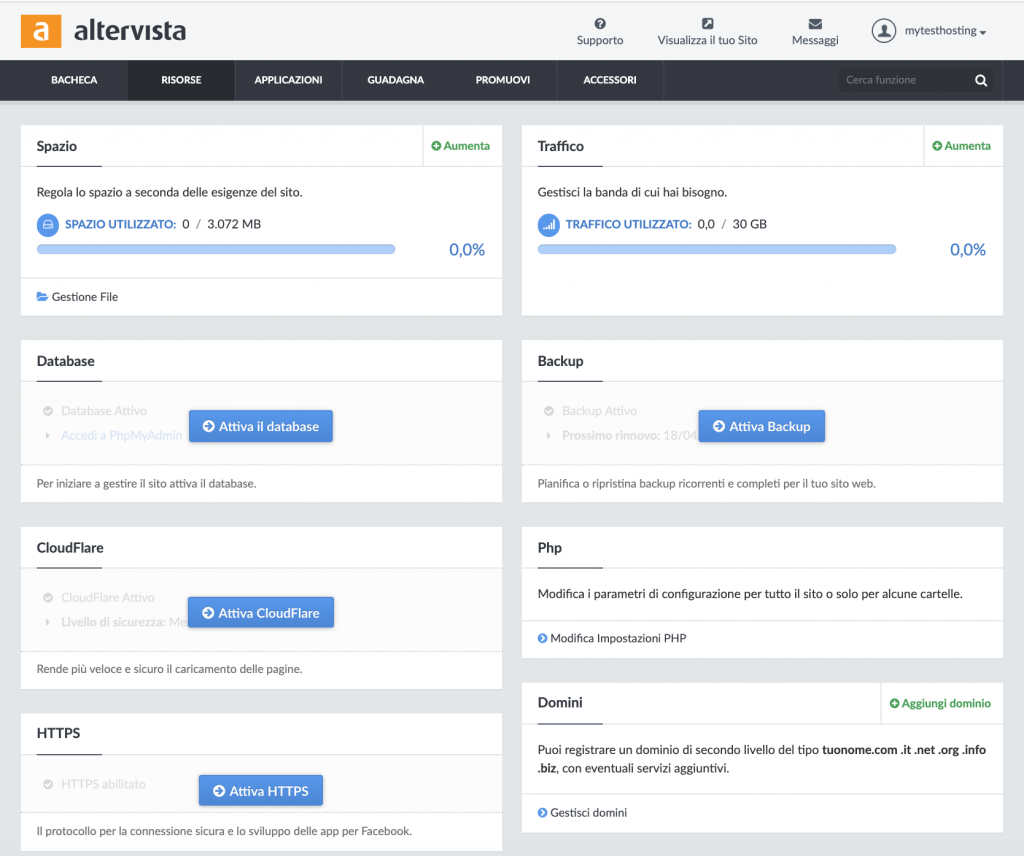Click the Spazio usage progress bar
This screenshot has width=1024, height=856.
point(216,249)
